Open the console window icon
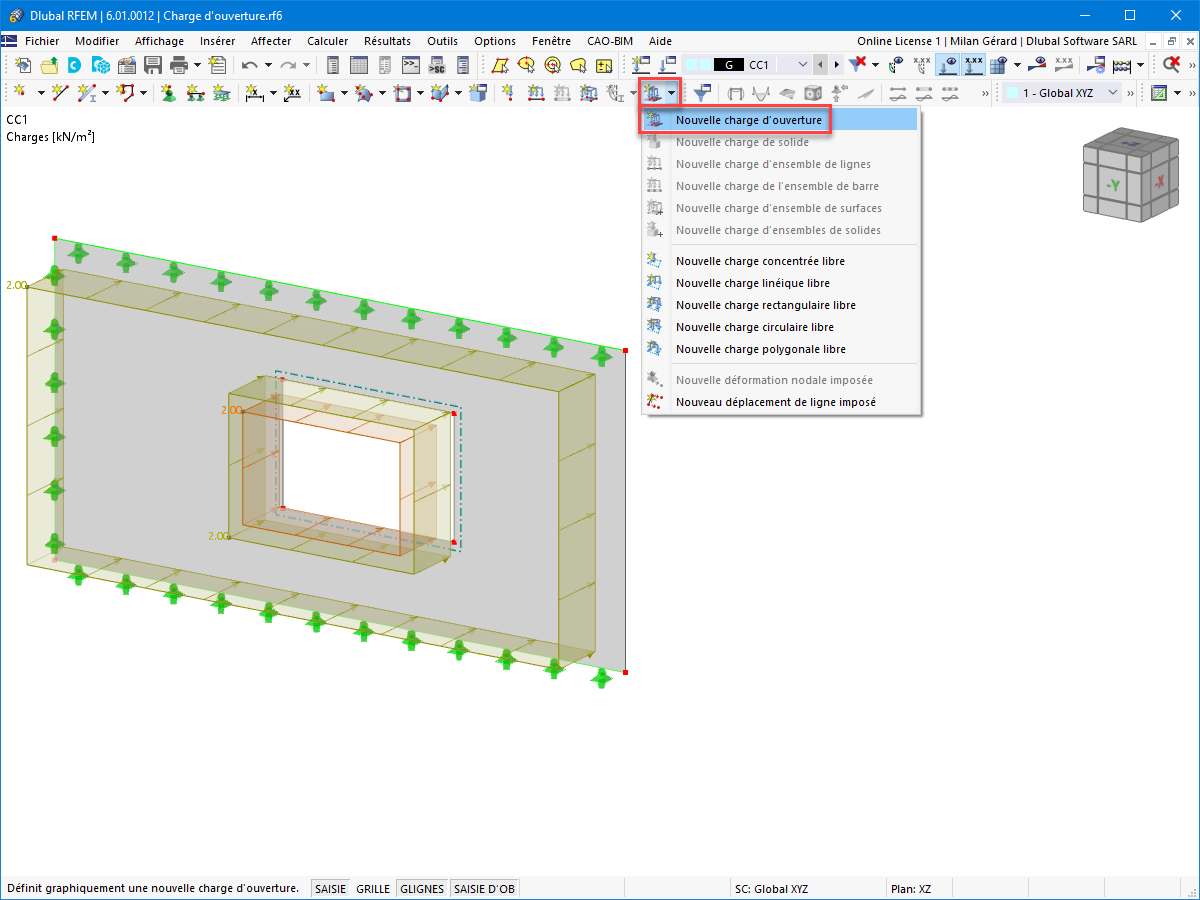The width and height of the screenshot is (1200, 900). 410,65
